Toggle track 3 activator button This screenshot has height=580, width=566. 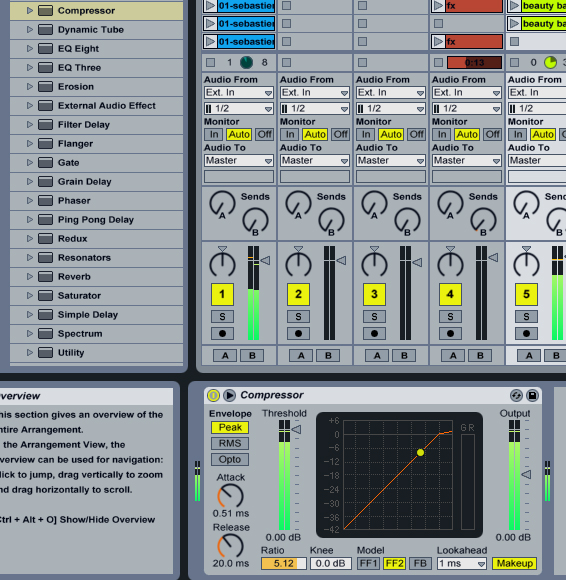click(x=374, y=294)
